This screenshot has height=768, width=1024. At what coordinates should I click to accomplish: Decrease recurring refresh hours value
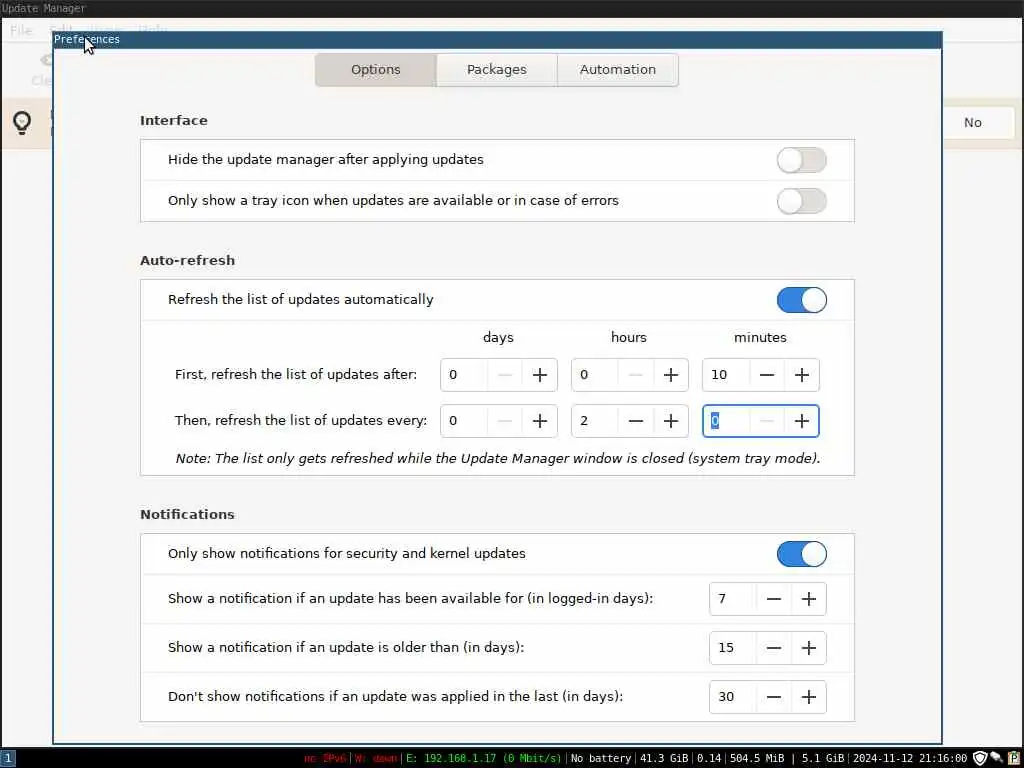pos(635,421)
